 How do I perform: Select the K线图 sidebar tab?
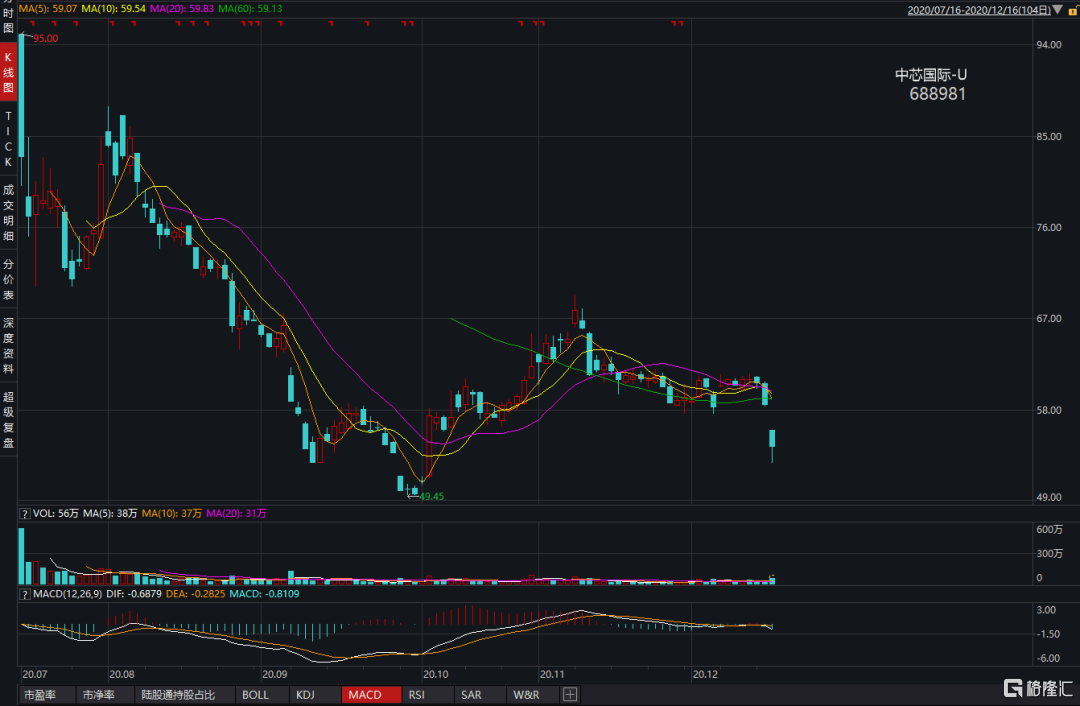(8, 72)
